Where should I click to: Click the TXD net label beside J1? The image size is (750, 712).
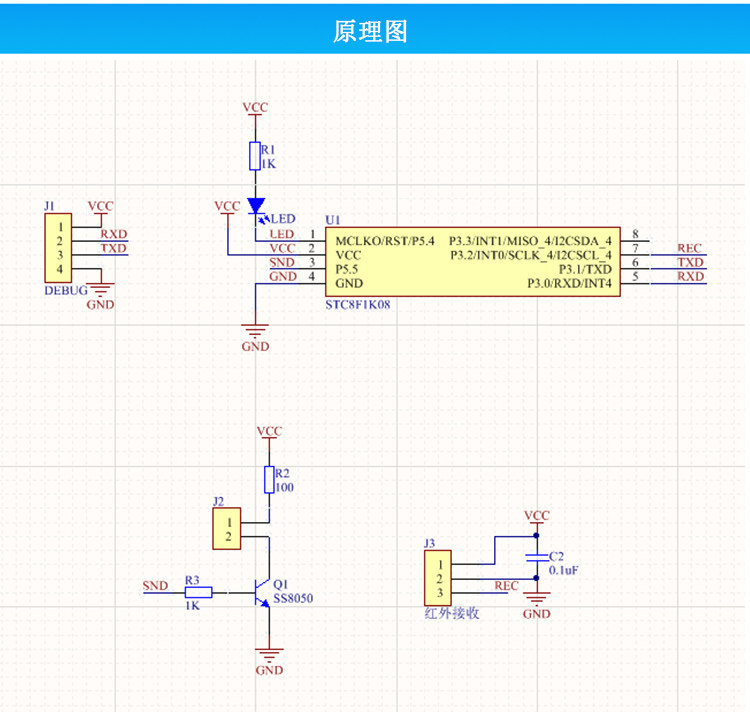[x=114, y=248]
